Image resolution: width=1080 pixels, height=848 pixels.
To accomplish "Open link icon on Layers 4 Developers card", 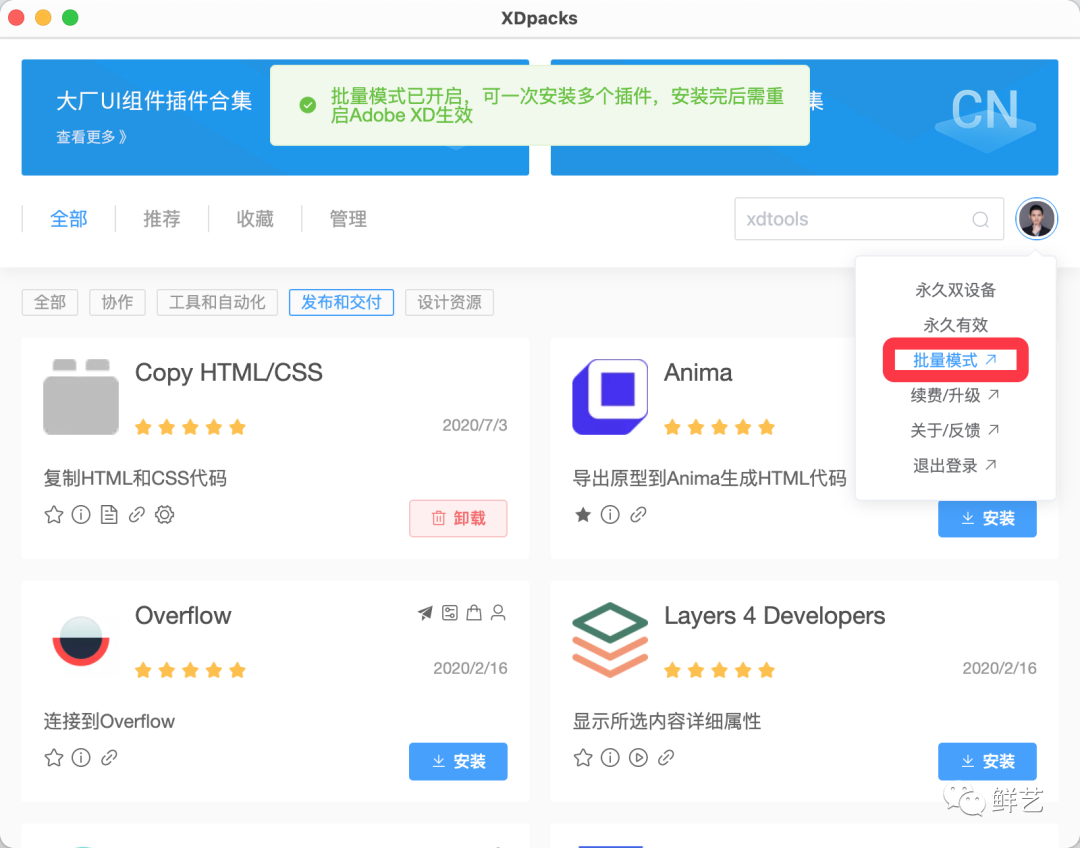I will (x=666, y=758).
